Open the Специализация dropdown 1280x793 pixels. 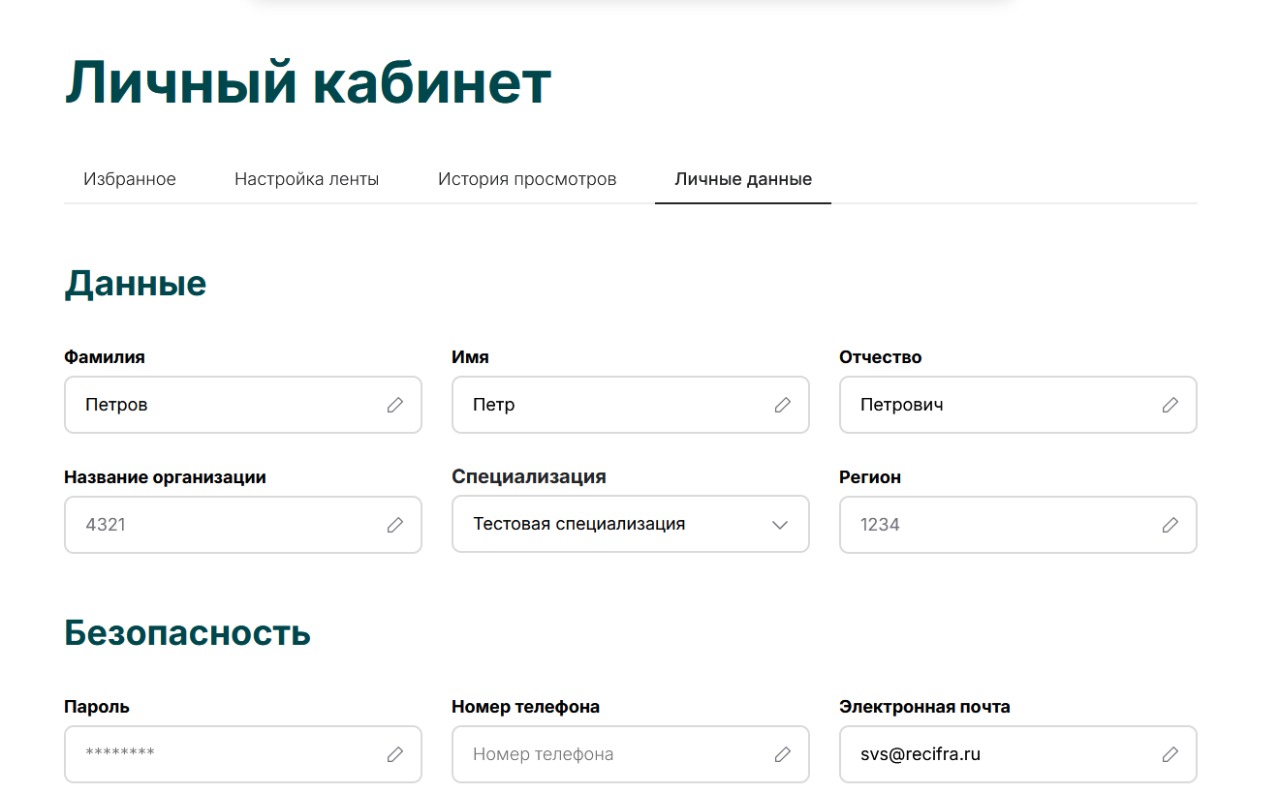781,524
